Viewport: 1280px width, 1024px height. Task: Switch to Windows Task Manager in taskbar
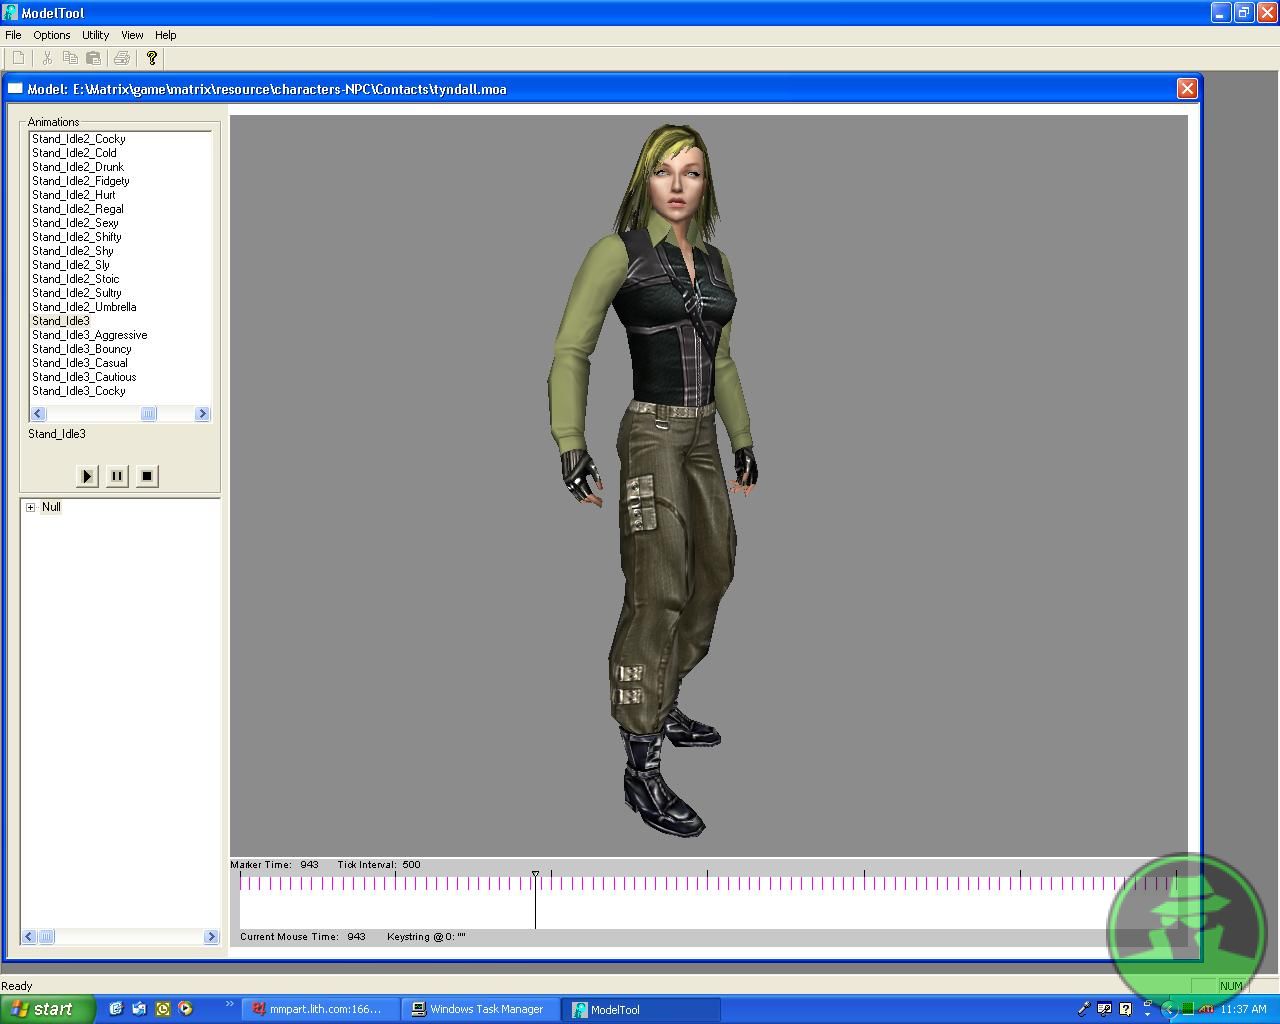[480, 1009]
